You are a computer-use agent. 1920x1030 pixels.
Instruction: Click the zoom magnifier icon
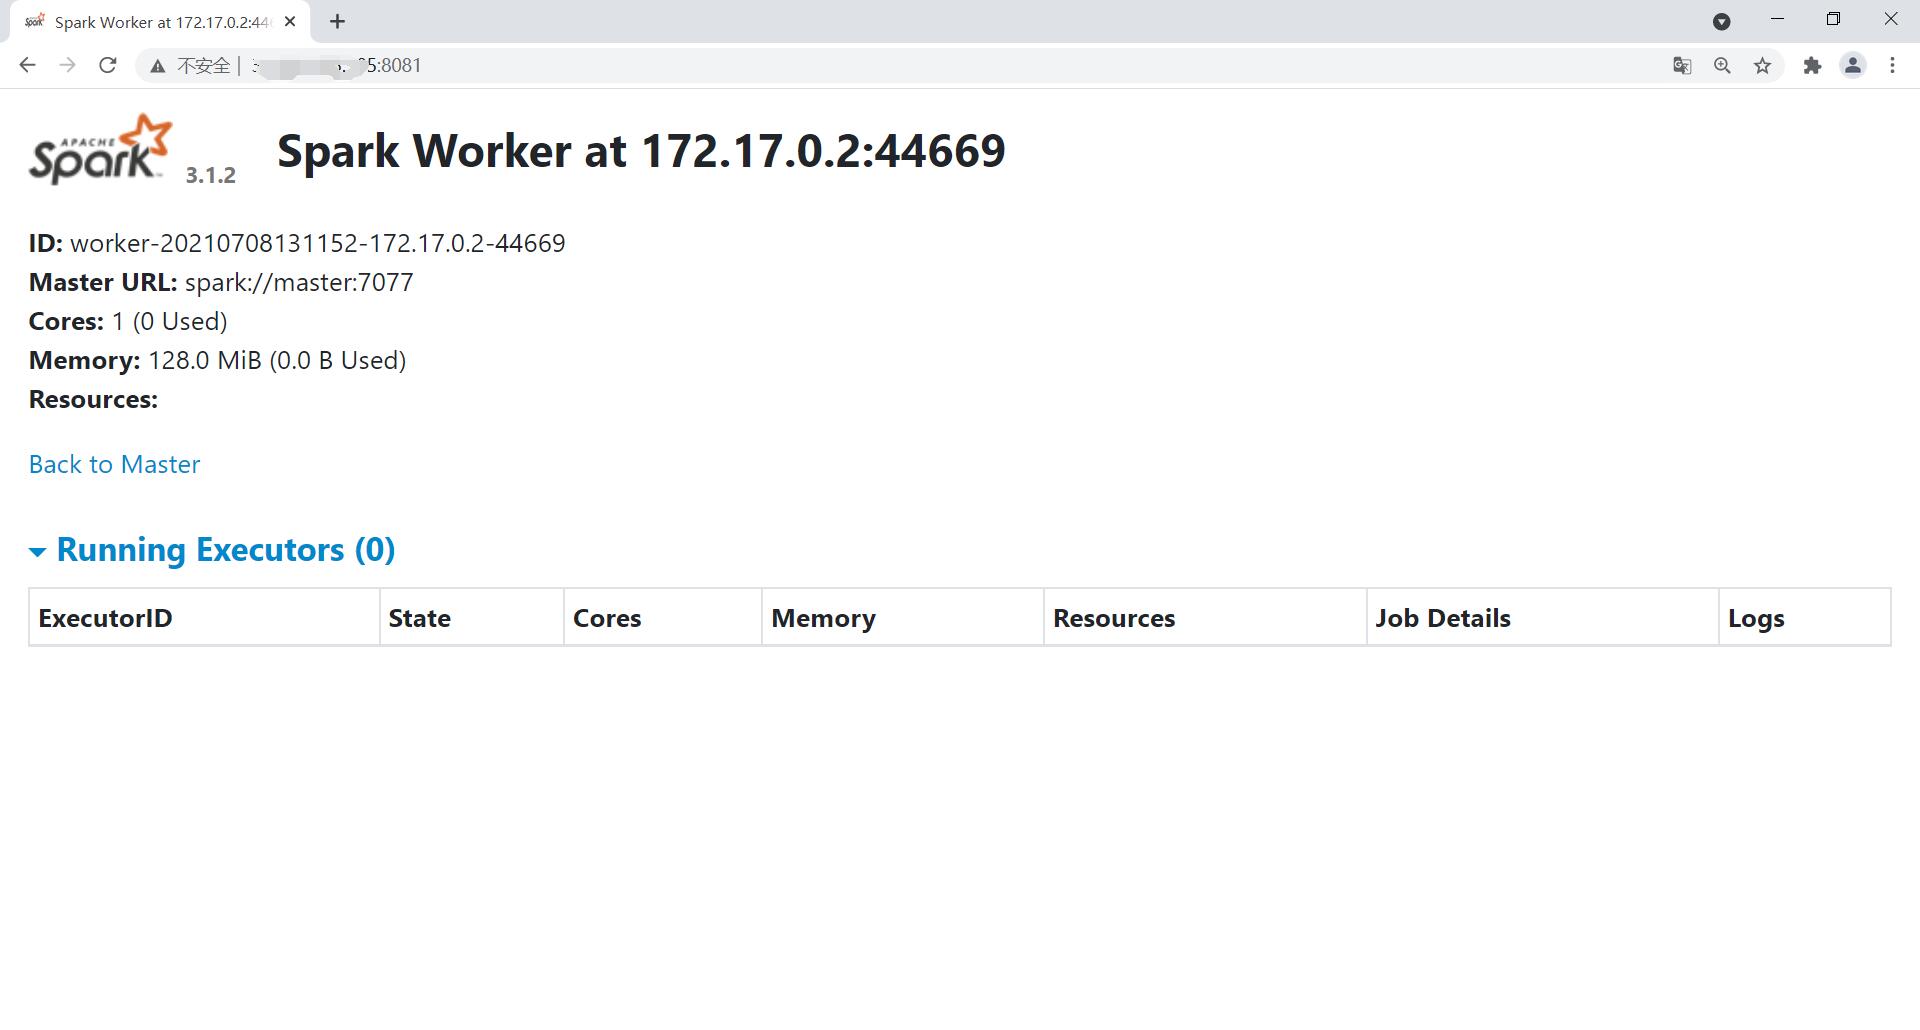tap(1722, 66)
